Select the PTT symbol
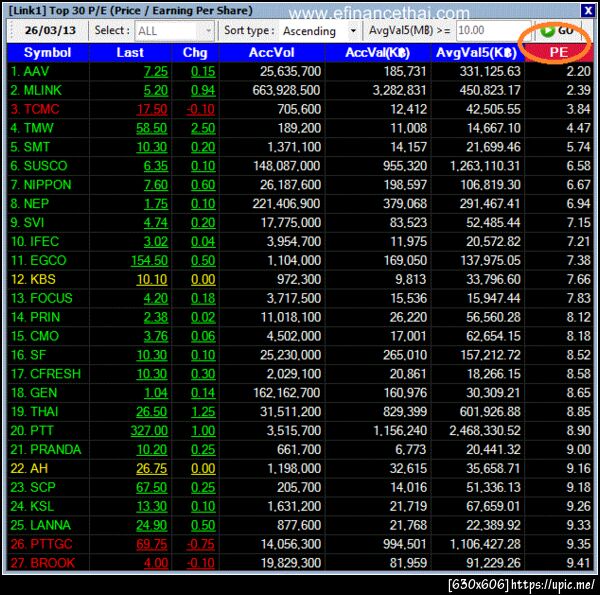This screenshot has height=595, width=600. pos(32,430)
